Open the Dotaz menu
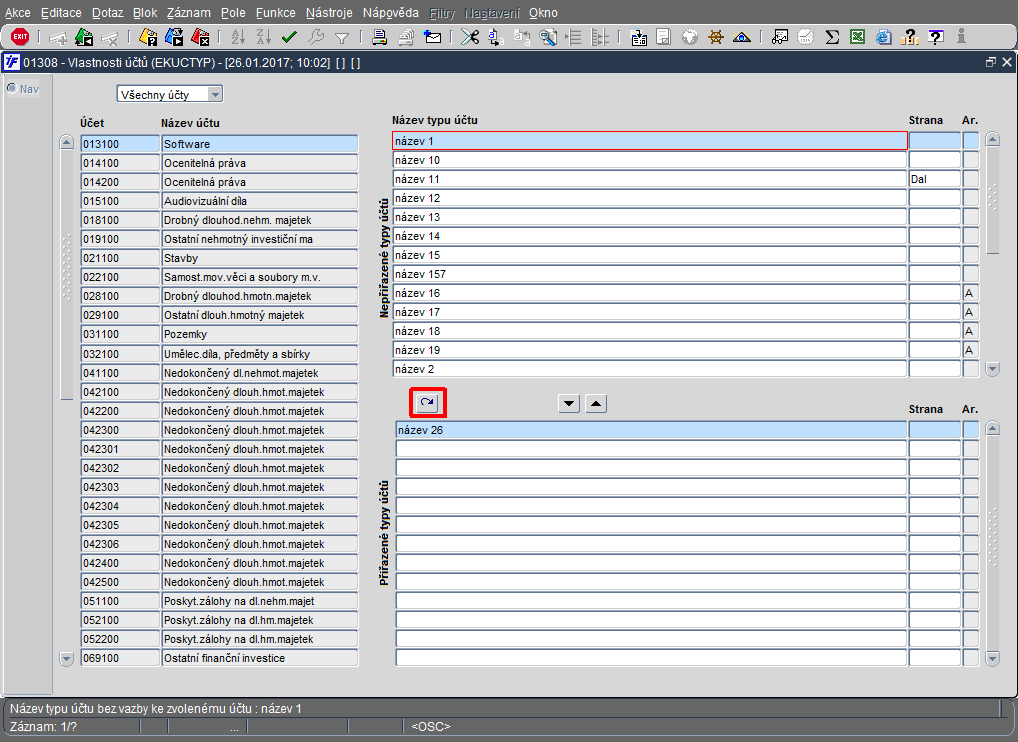The width and height of the screenshot is (1018, 742). tap(107, 13)
